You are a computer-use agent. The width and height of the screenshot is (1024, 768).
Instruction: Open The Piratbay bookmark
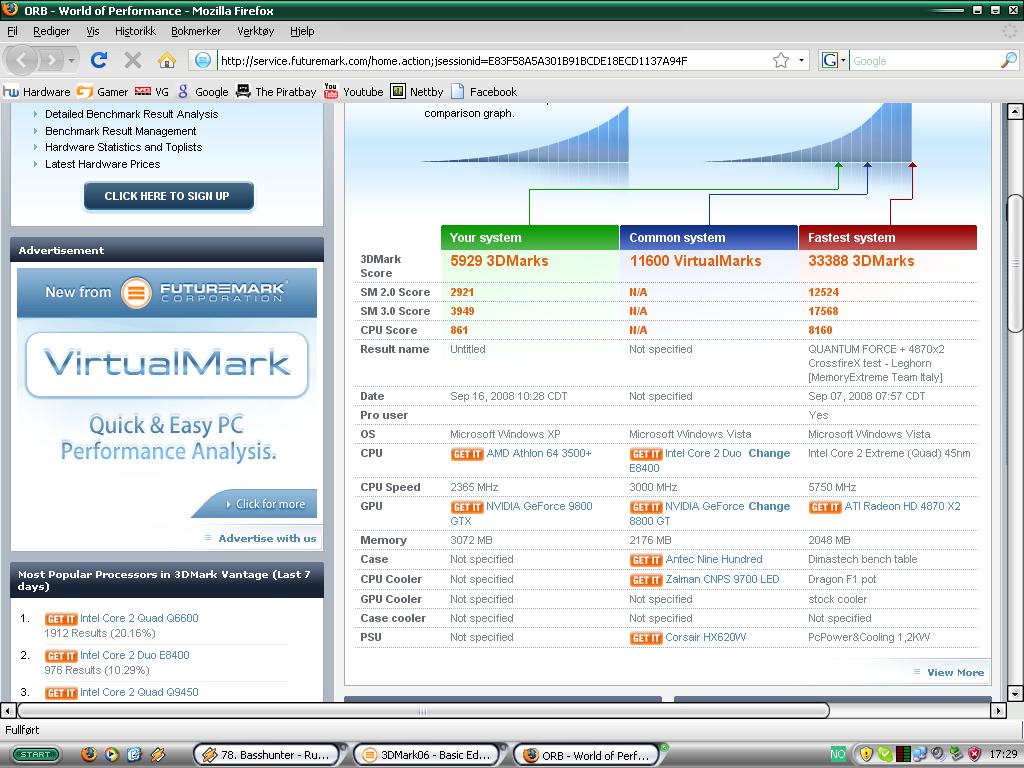click(x=276, y=92)
